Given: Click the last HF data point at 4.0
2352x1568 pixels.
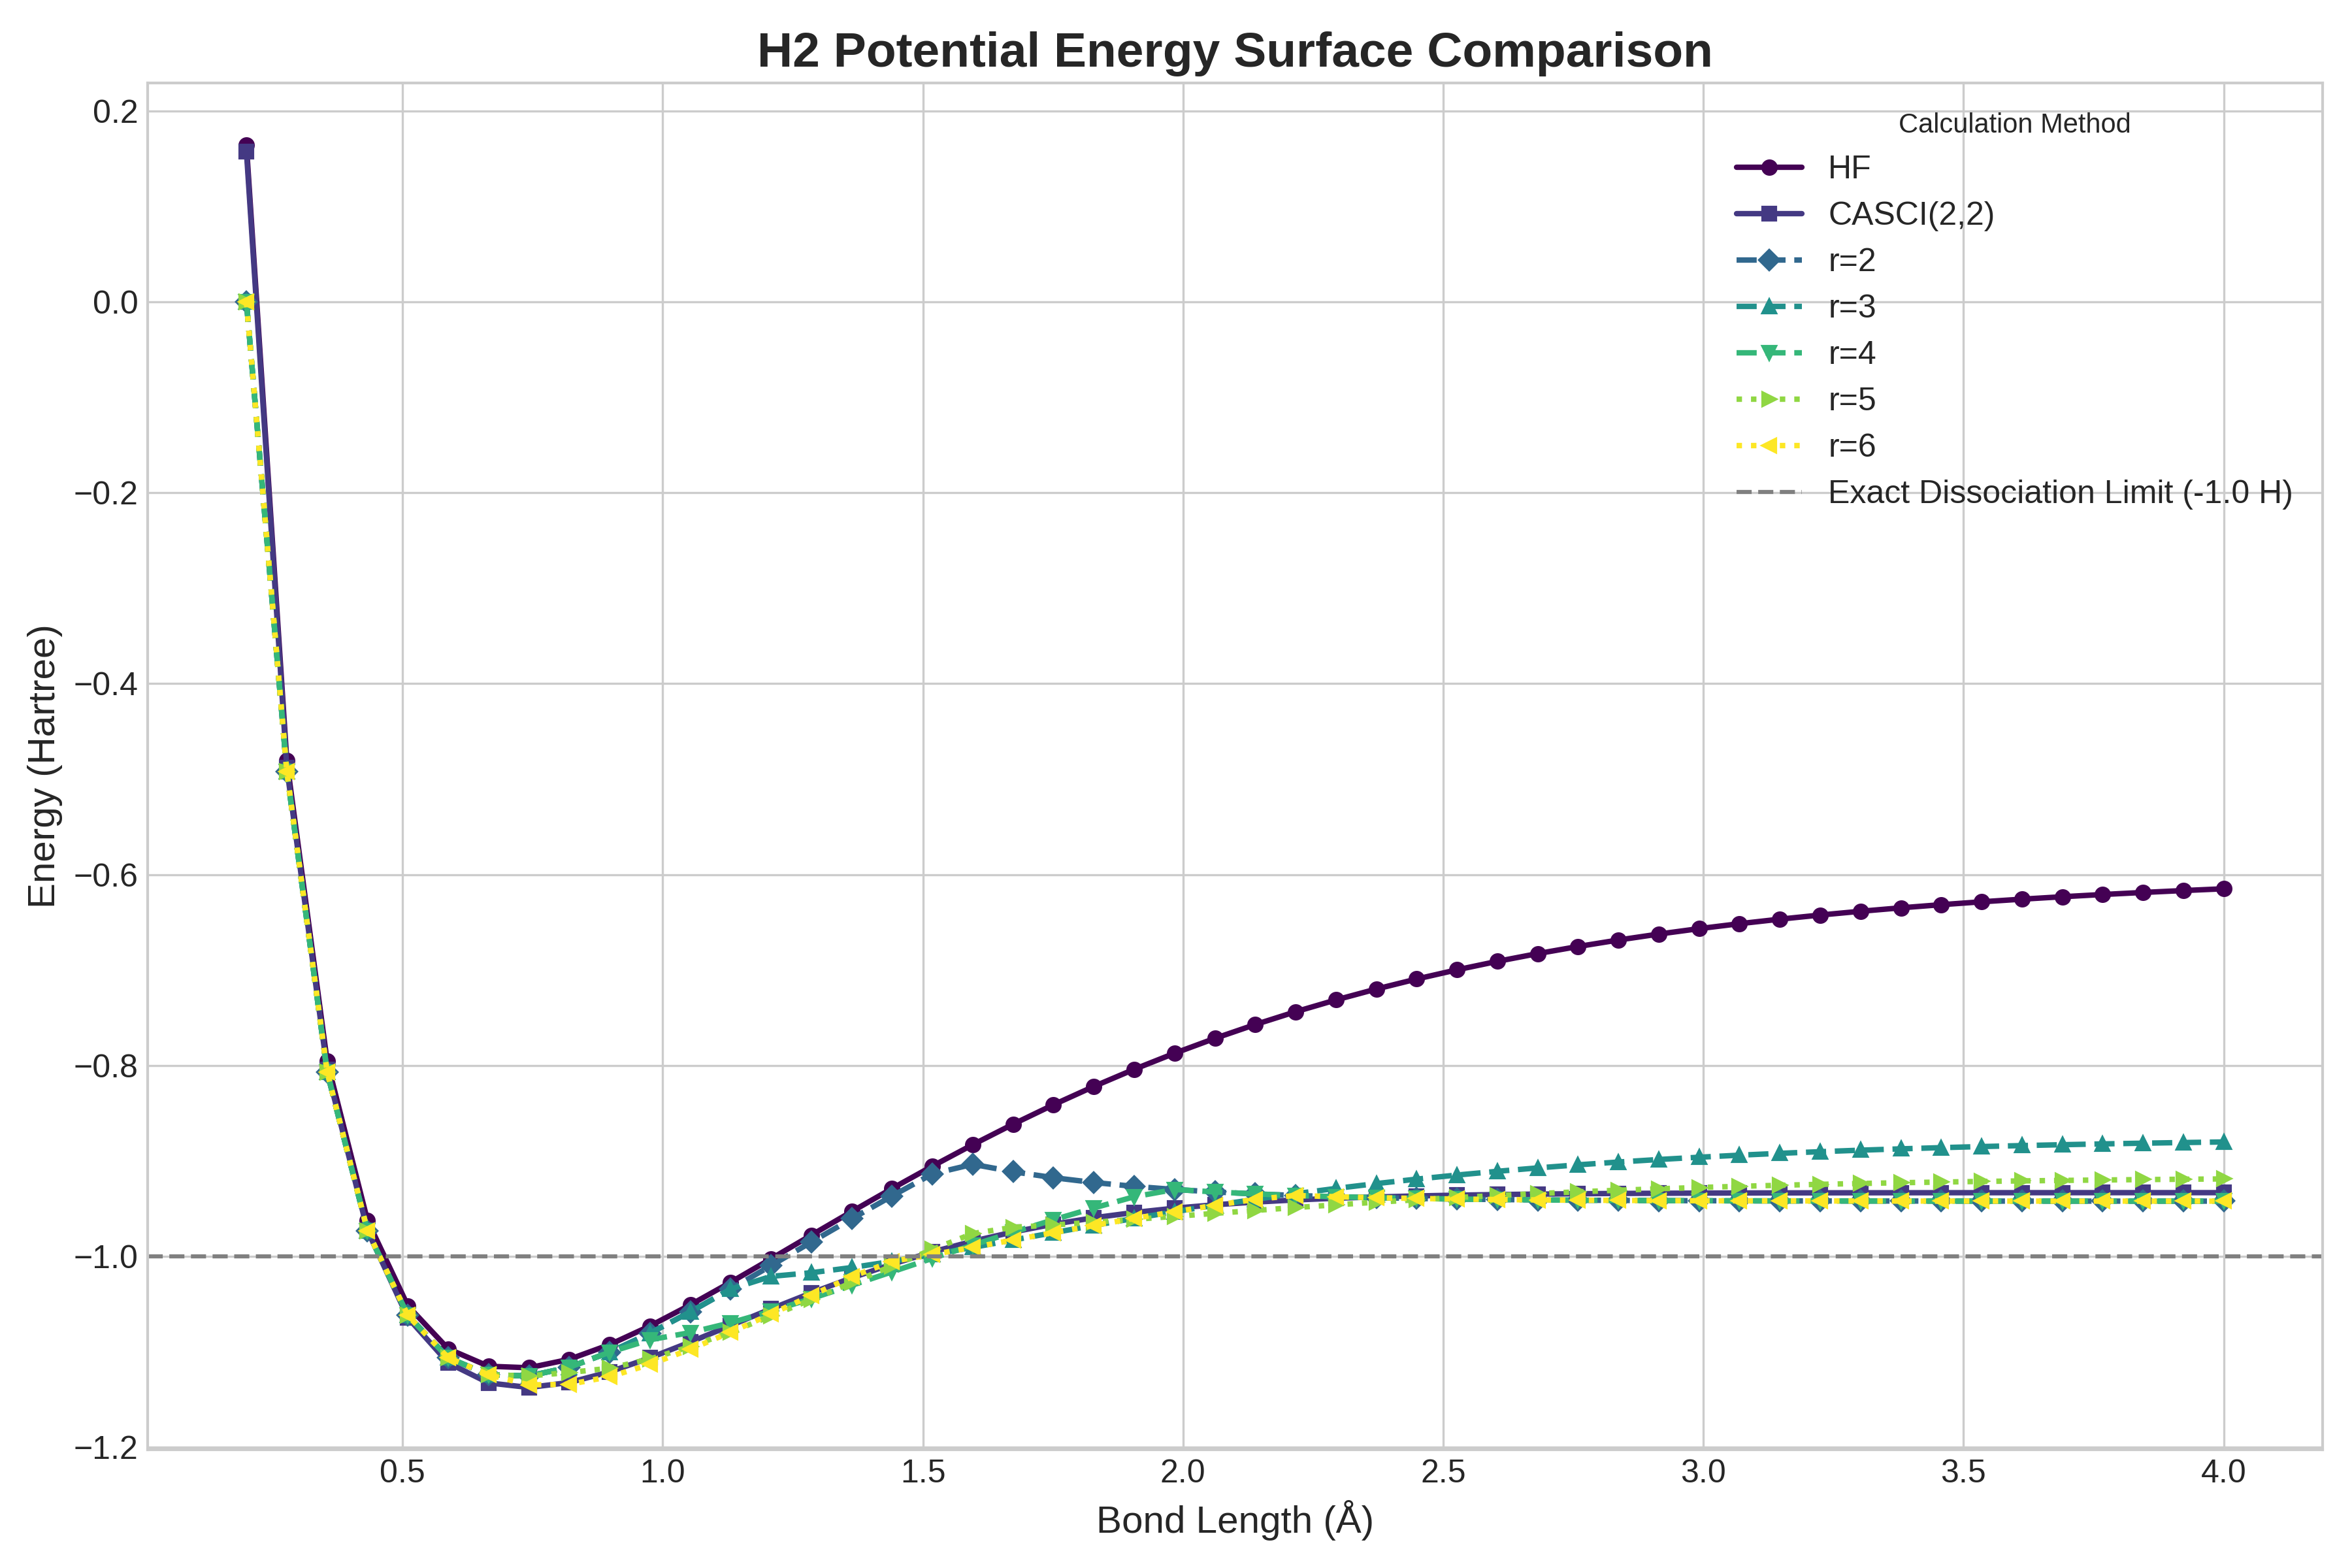Looking at the screenshot, I should click(x=2224, y=888).
